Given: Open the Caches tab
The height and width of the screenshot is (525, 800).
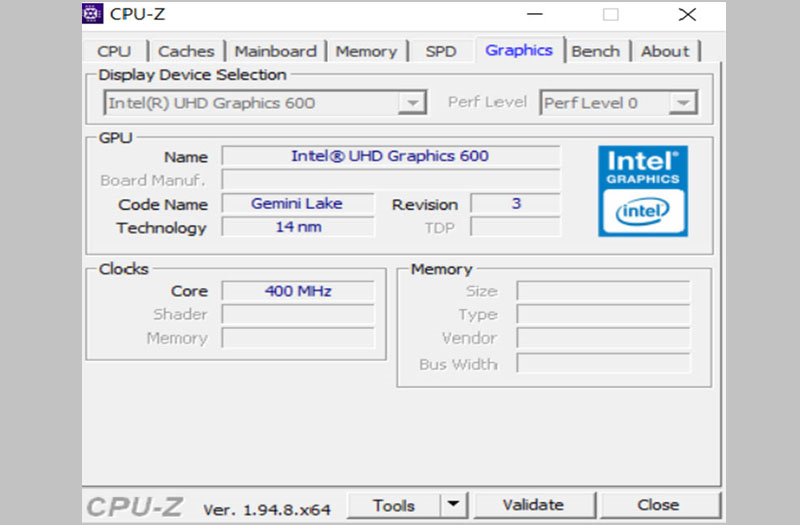Looking at the screenshot, I should pyautogui.click(x=186, y=51).
